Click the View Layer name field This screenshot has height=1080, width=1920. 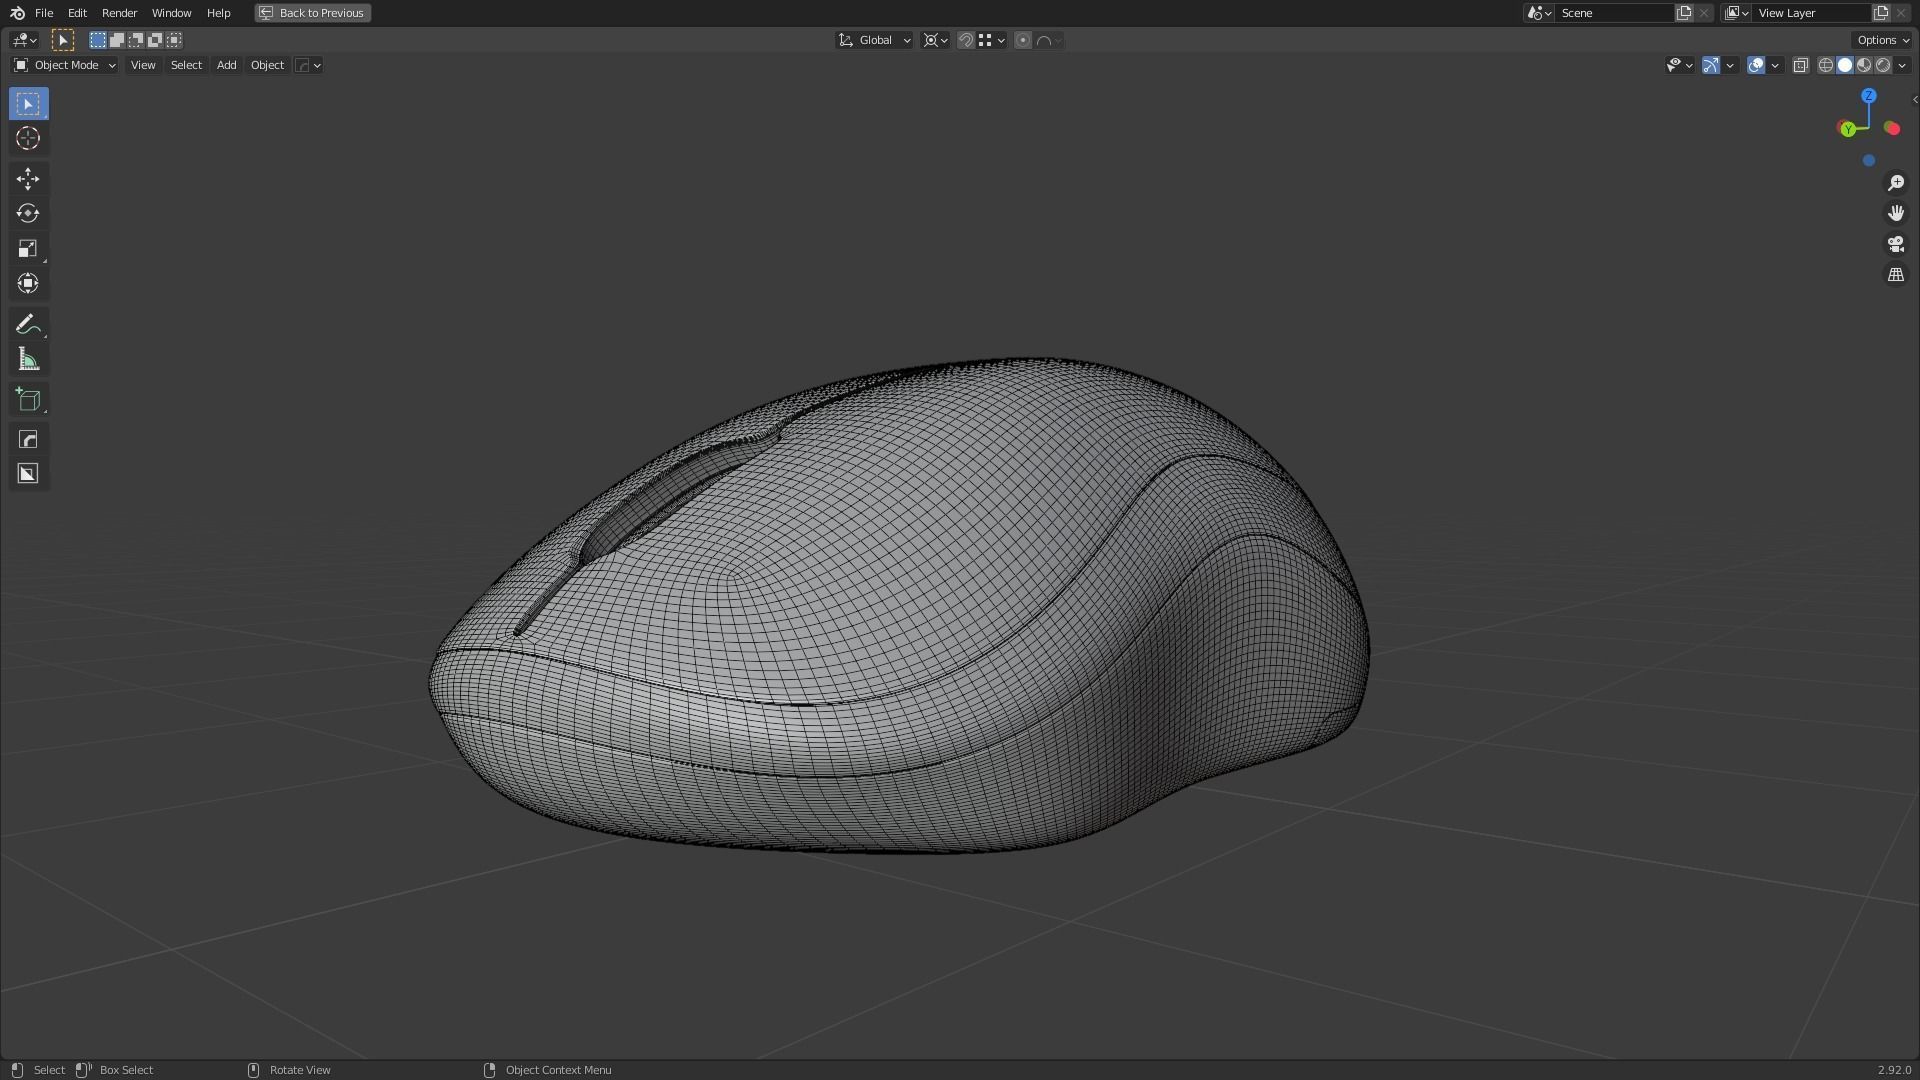[1811, 13]
